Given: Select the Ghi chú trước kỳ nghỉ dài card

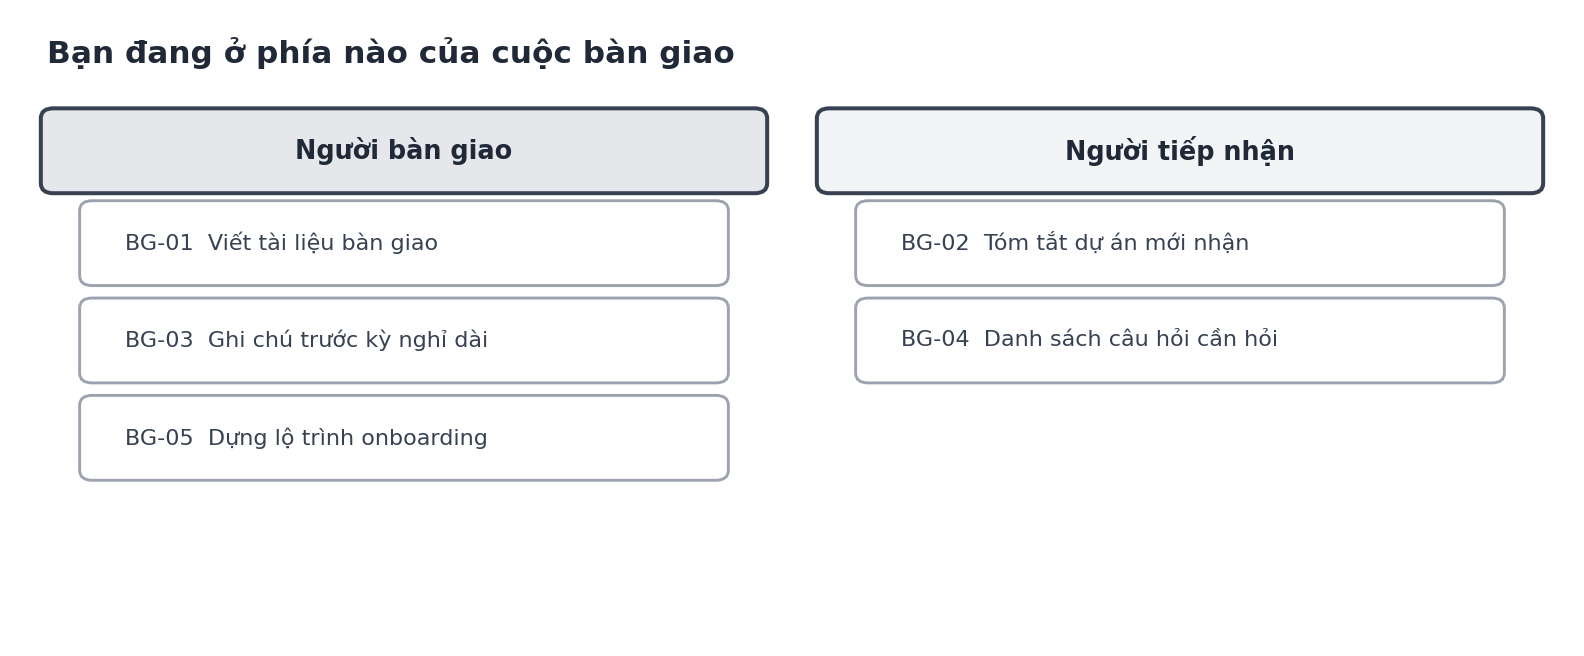Looking at the screenshot, I should click(x=404, y=340).
